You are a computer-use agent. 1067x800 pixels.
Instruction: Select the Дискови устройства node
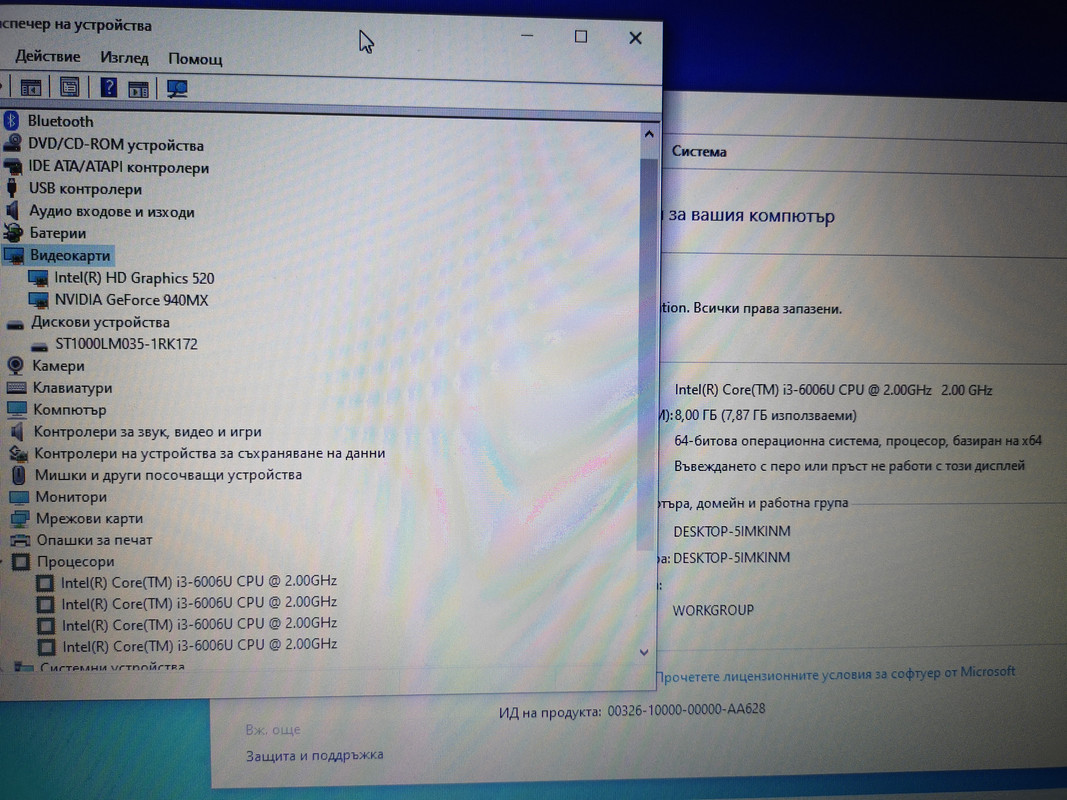click(100, 322)
